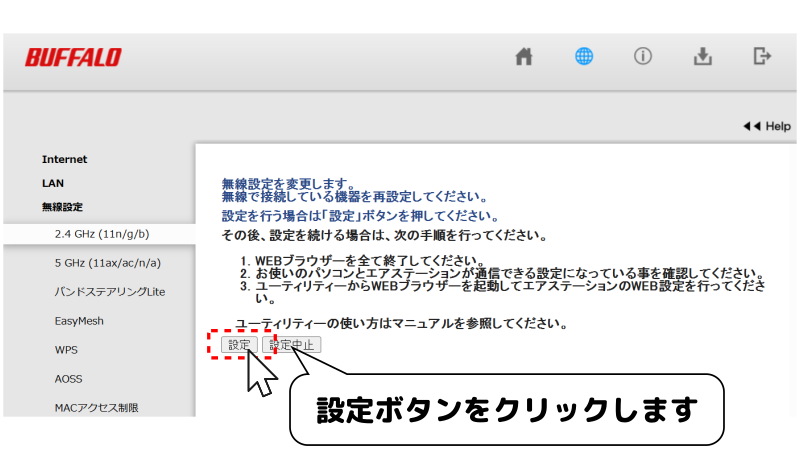Click the text 無線設定を変更します。
The width and height of the screenshot is (800, 450).
(288, 184)
